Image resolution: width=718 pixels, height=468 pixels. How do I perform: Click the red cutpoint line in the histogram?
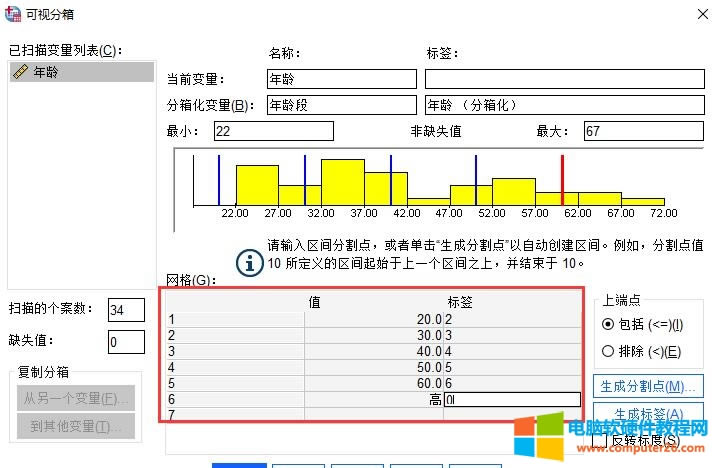click(562, 180)
